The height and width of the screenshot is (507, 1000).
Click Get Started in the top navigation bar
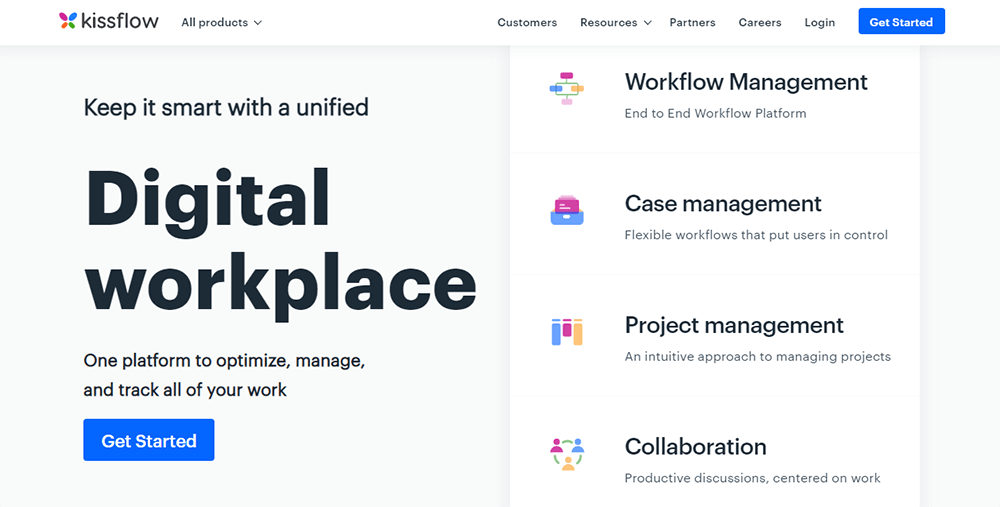click(x=901, y=21)
